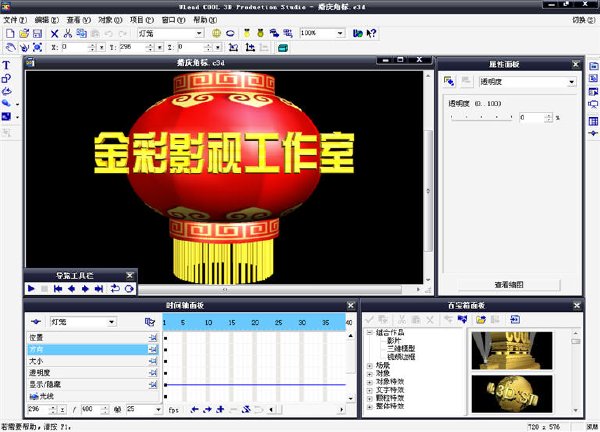
Task: Click the Save file toolbar icon
Action: 37,33
